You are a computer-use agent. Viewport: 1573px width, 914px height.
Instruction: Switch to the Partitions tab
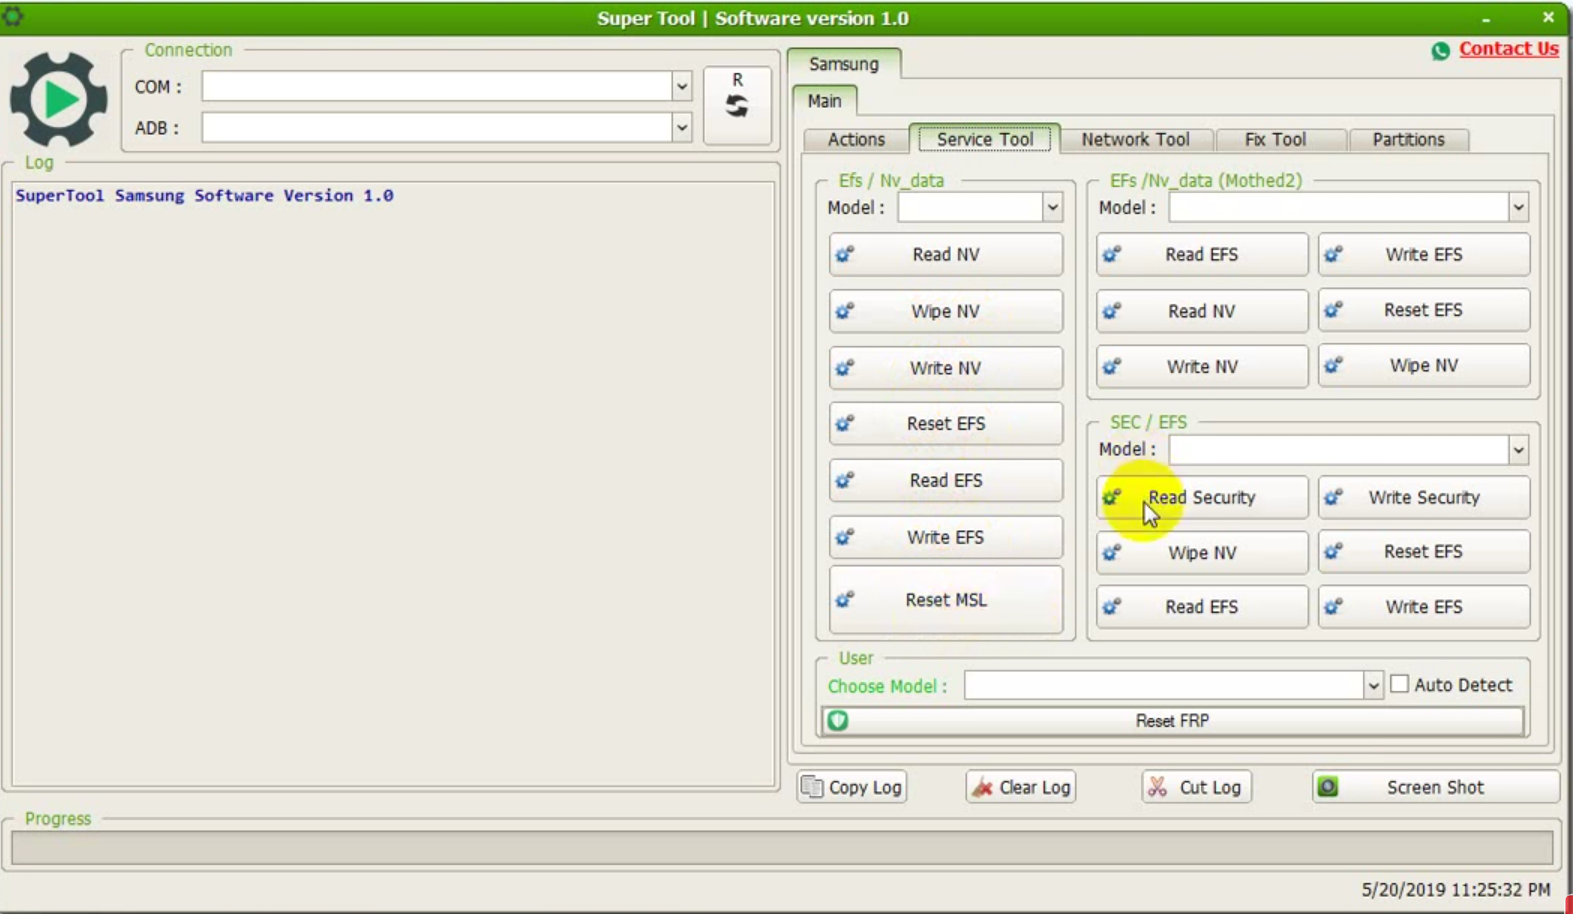coord(1408,139)
